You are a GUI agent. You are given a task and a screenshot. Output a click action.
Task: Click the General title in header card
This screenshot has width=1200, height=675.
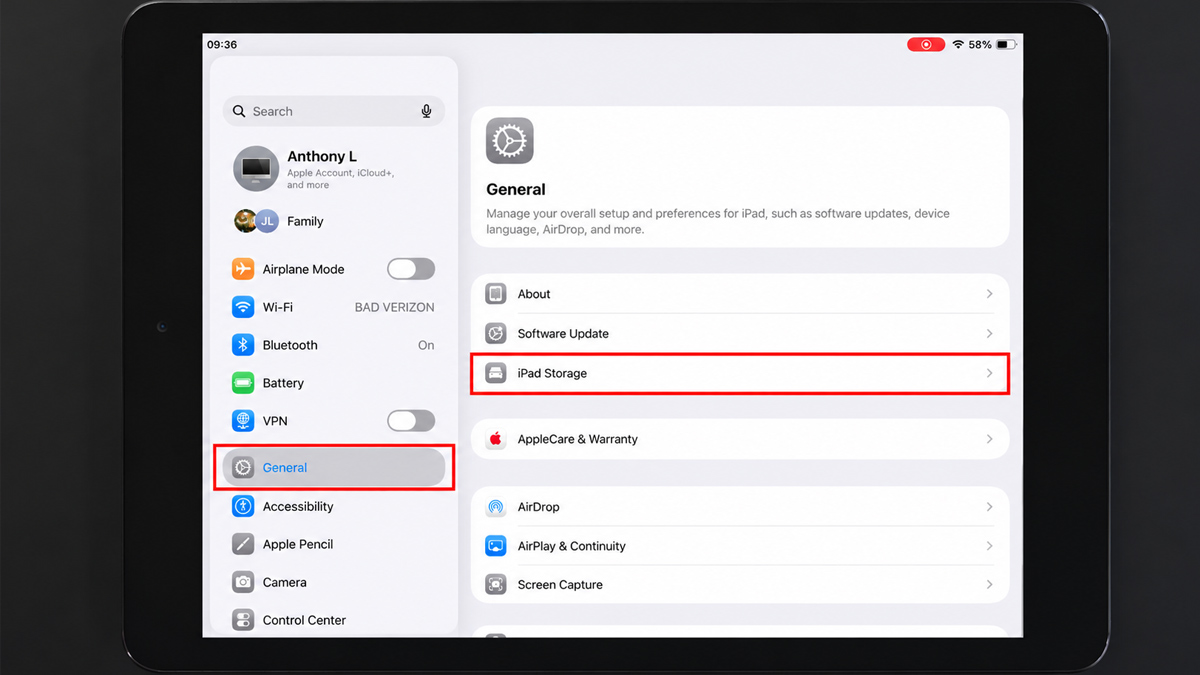pyautogui.click(x=516, y=189)
